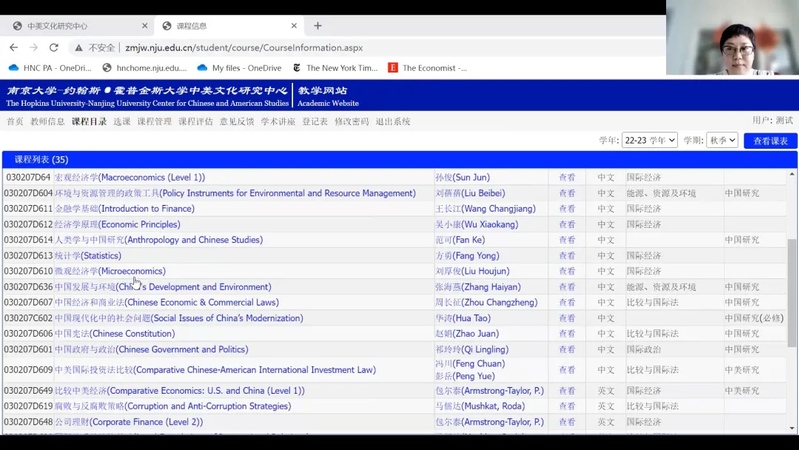The image size is (799, 450).
Task: Open Chinese Economic & Commercial Laws link
Action: pyautogui.click(x=167, y=302)
